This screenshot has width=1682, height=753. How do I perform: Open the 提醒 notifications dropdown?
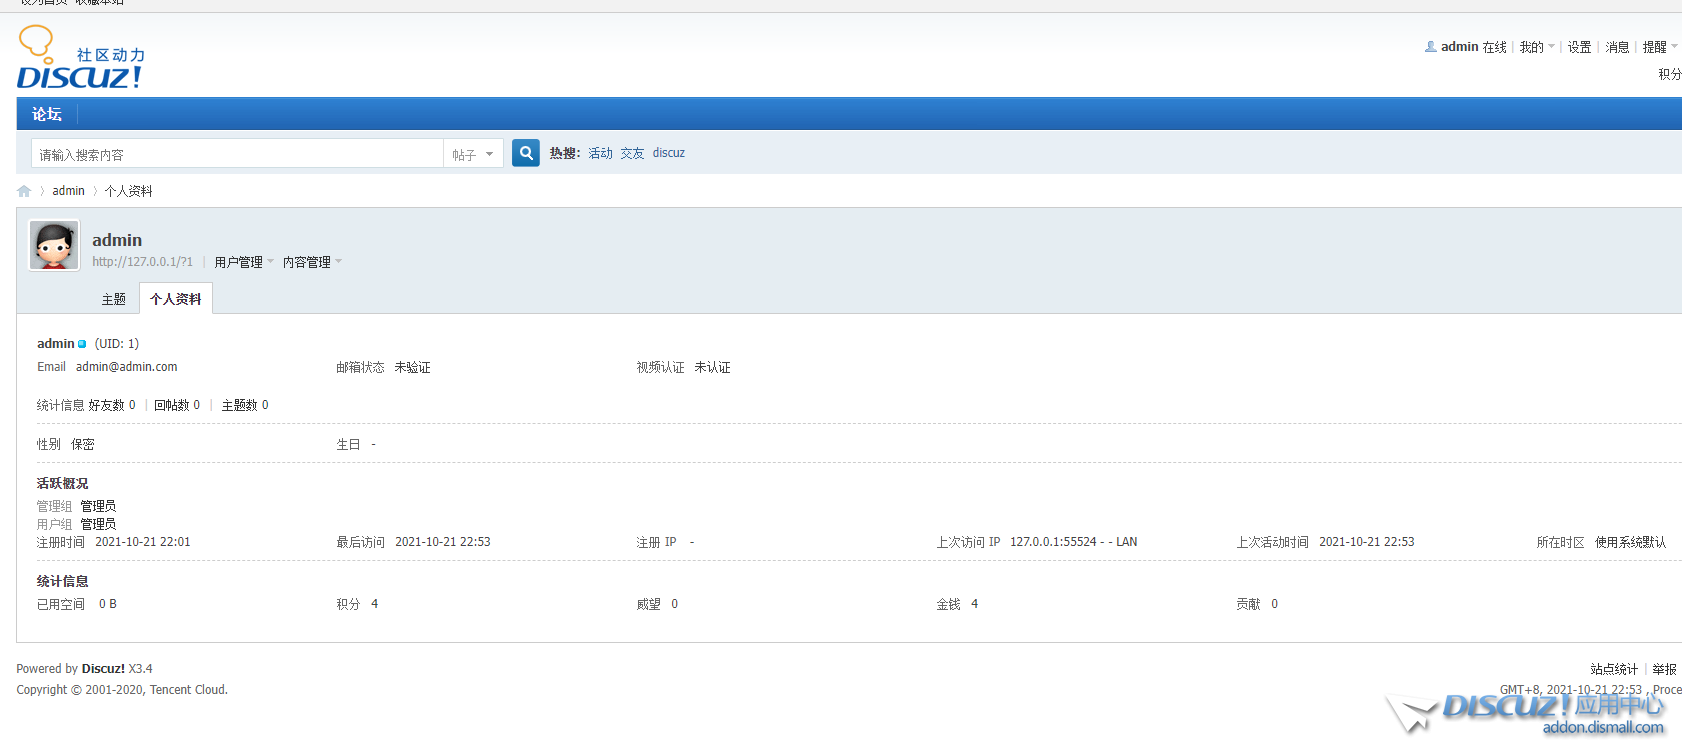pos(1660,47)
